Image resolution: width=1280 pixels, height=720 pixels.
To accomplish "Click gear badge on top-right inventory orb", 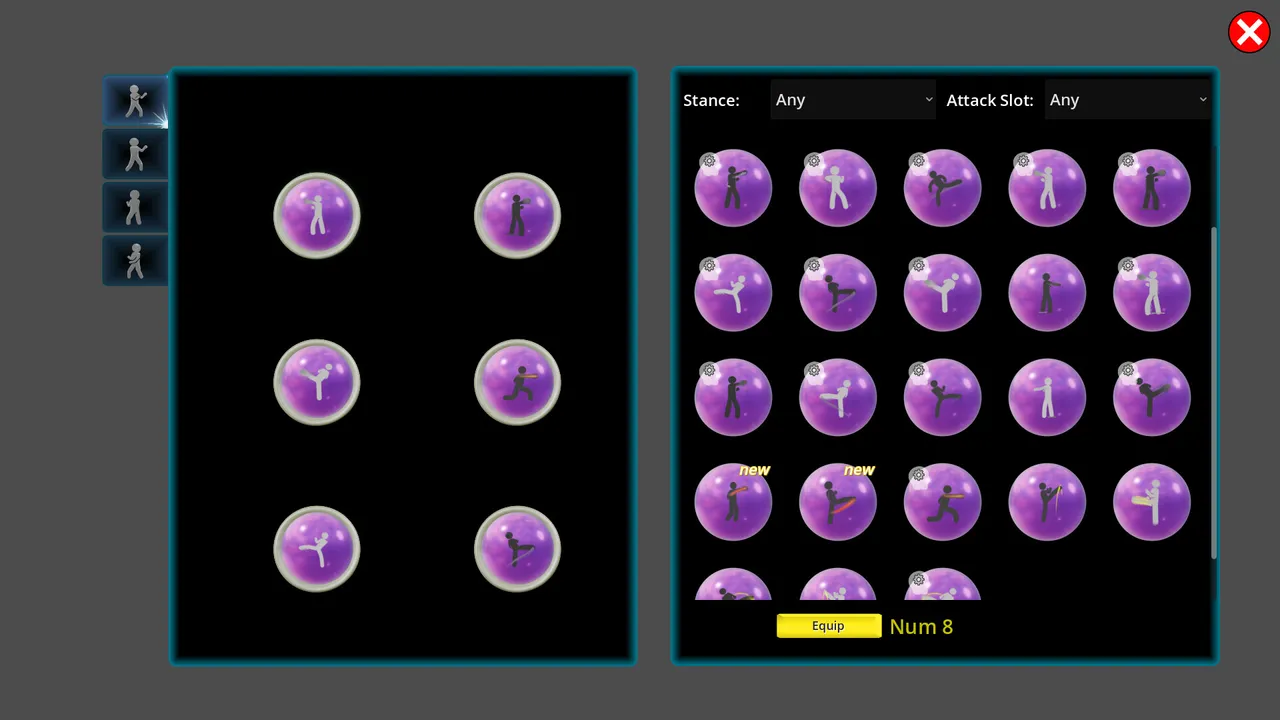I will (x=1128, y=161).
